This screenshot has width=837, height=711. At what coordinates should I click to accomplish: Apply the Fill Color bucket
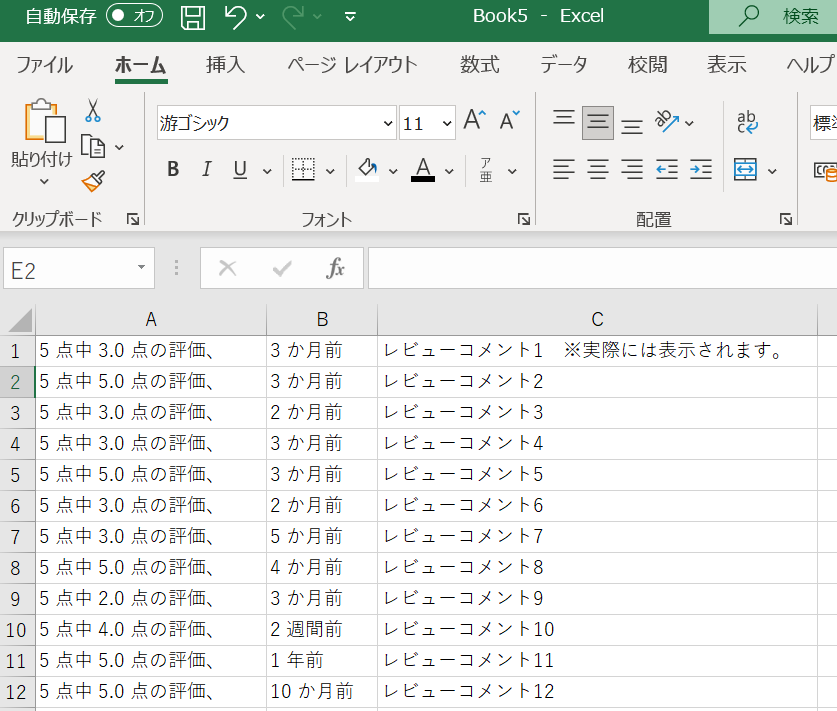(x=367, y=170)
